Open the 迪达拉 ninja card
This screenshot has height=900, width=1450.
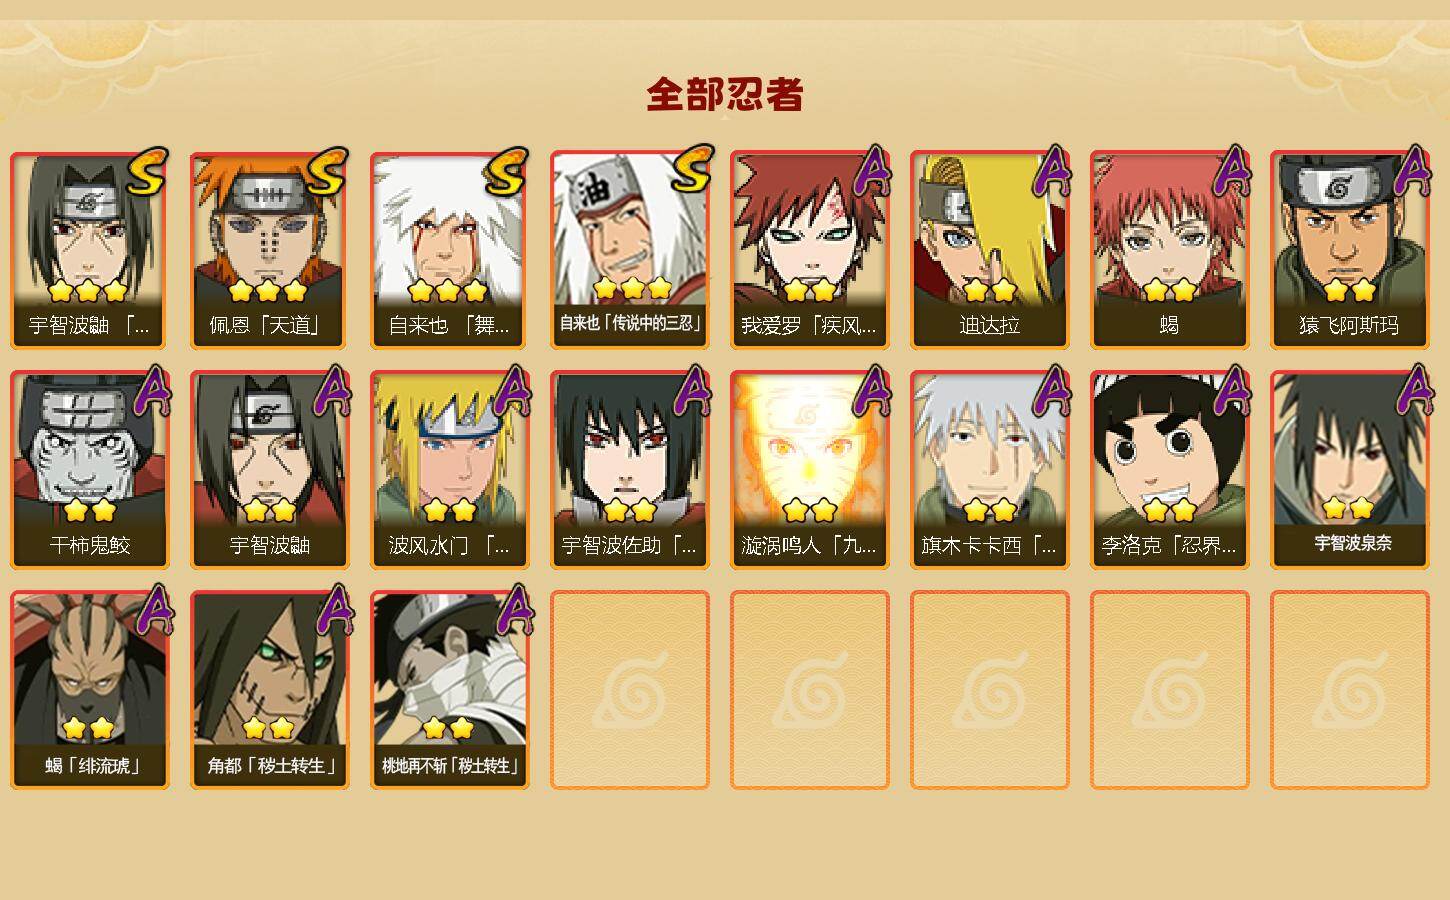coord(989,250)
